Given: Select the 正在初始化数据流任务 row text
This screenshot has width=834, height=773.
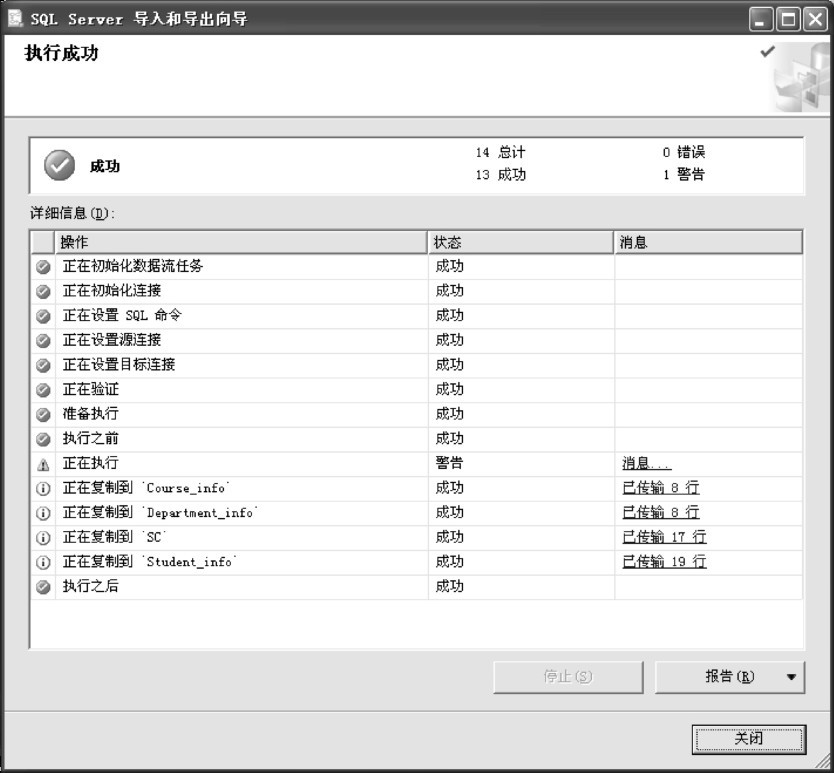Looking at the screenshot, I should tap(133, 266).
